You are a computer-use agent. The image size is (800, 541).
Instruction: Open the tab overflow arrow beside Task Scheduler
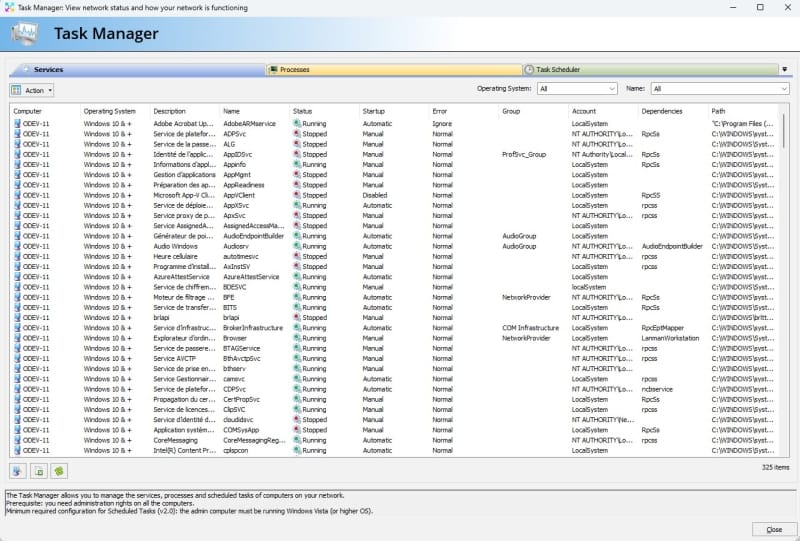[x=784, y=70]
